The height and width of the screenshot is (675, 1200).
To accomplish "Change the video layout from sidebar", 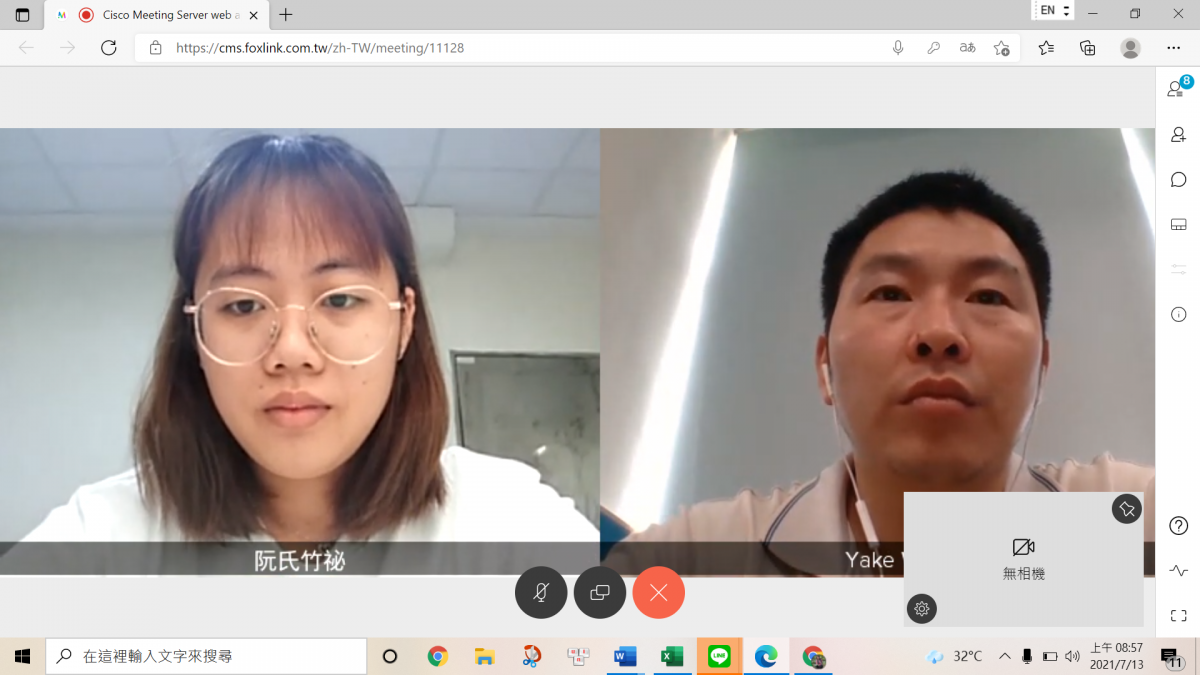I will tap(1178, 224).
